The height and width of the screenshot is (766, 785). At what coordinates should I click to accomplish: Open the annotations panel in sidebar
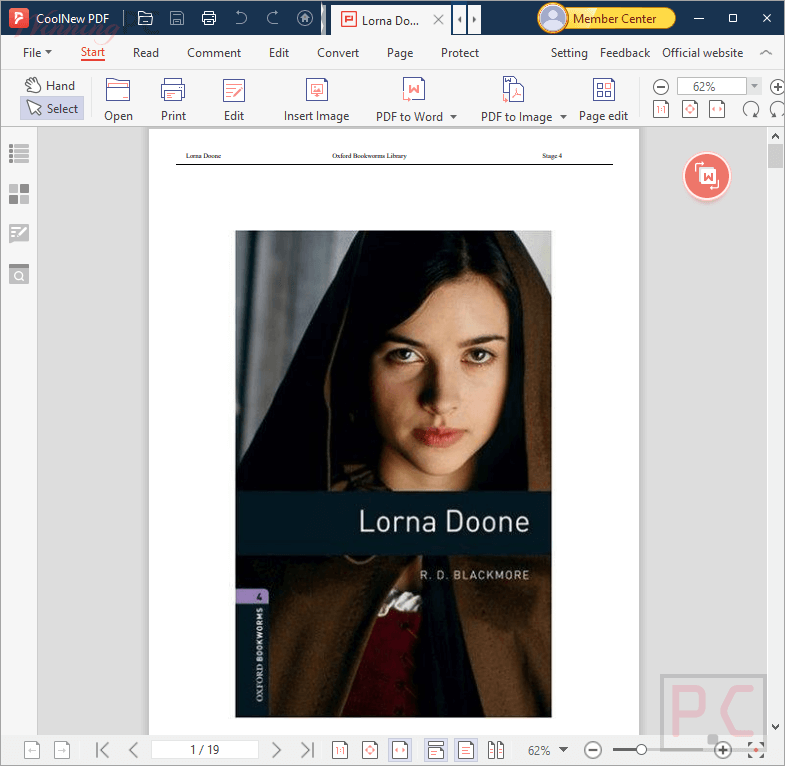click(19, 233)
